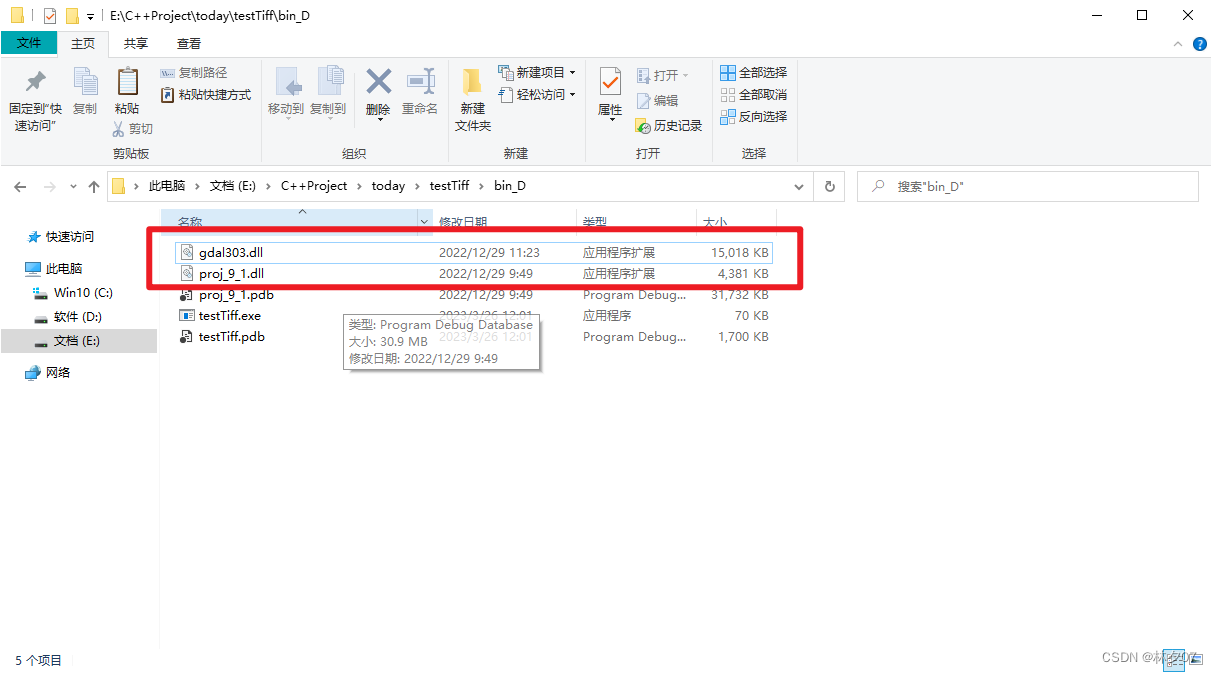Click Invert Selection (反向选择)
Image resolution: width=1212 pixels, height=673 pixels.
754,117
